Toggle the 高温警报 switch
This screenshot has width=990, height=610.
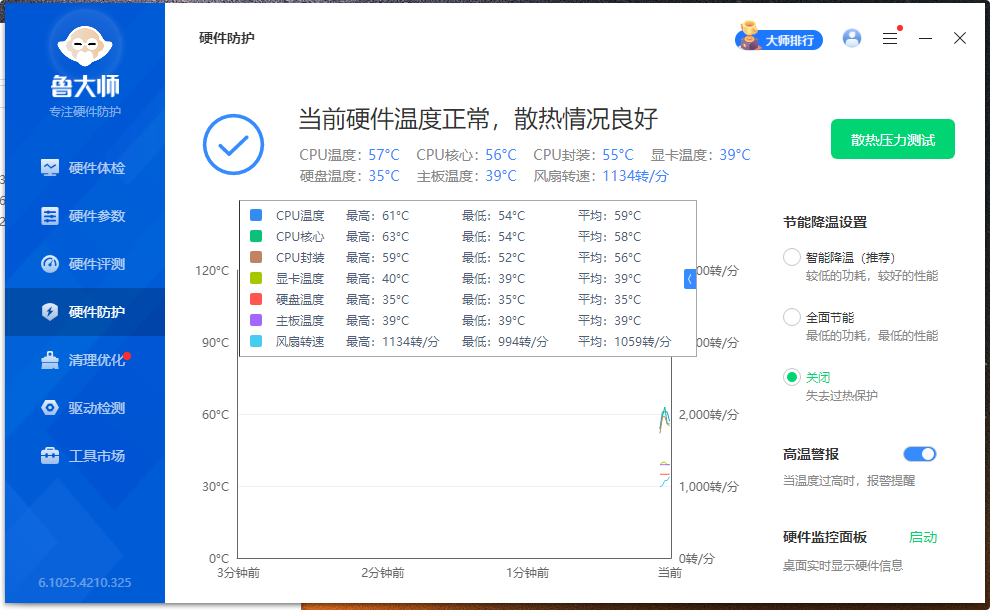pos(920,454)
